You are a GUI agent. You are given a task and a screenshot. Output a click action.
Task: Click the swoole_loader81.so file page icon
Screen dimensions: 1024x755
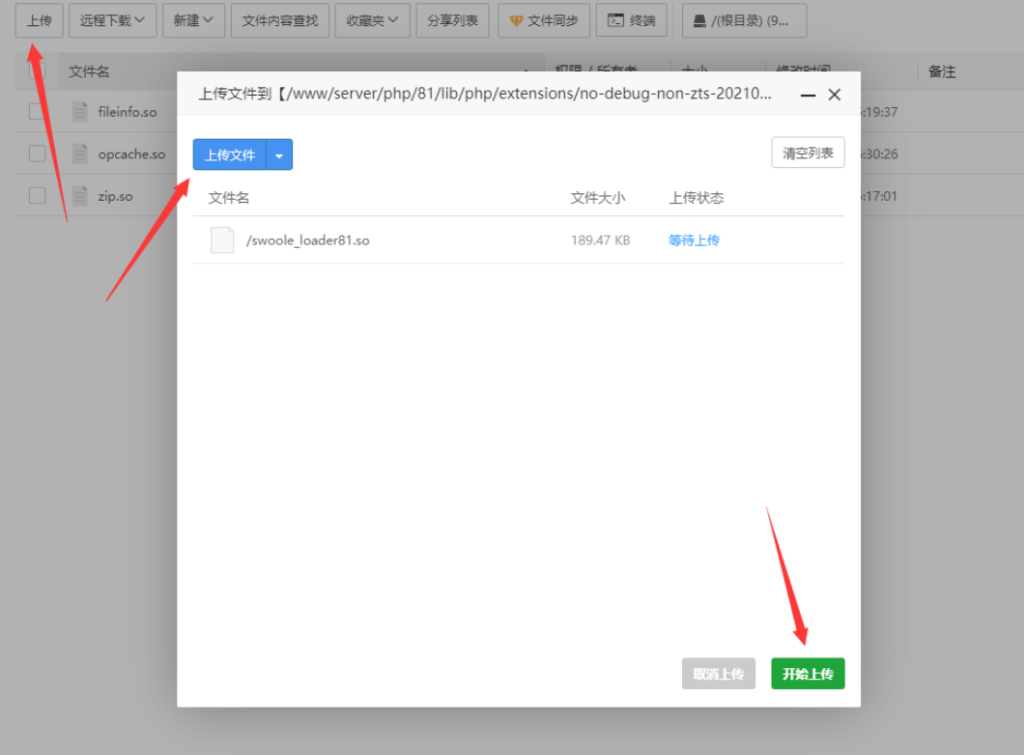(x=222, y=240)
